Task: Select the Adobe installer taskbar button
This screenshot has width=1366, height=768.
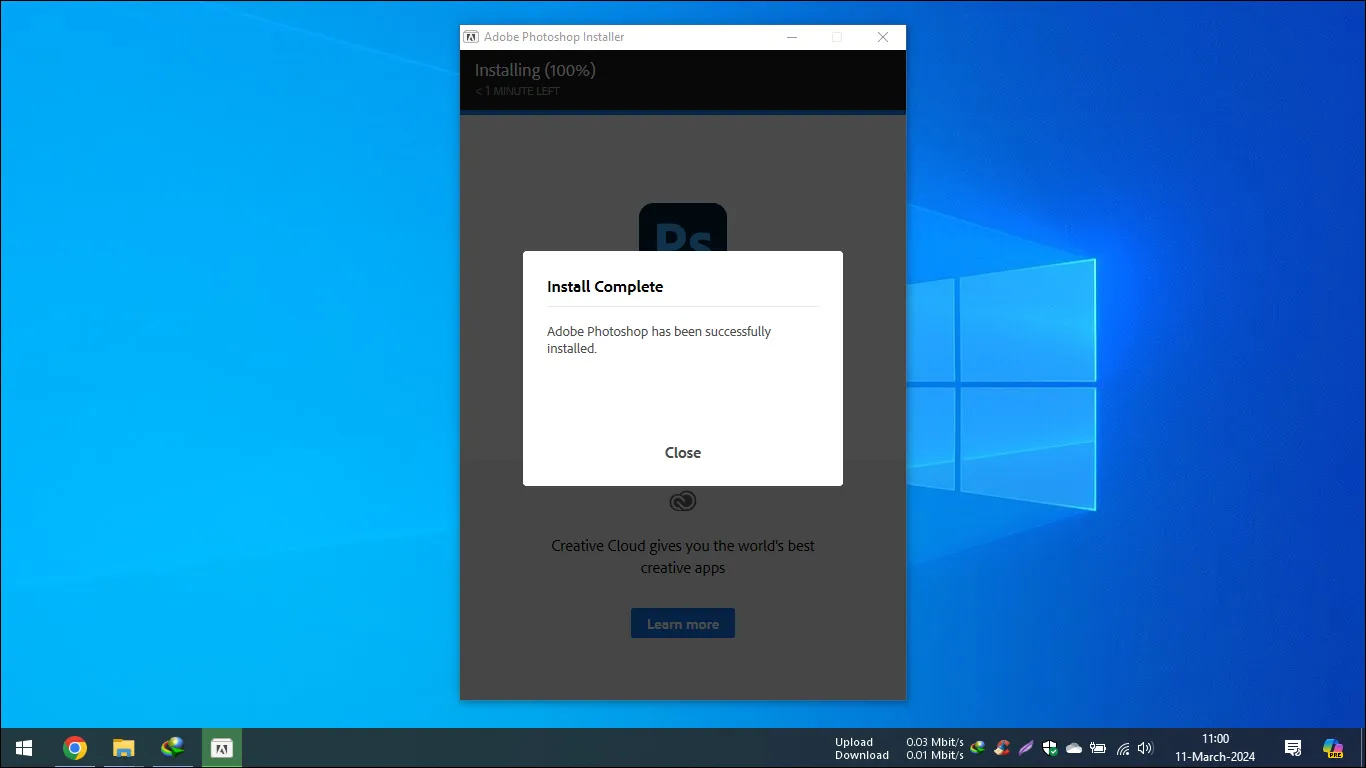Action: point(222,748)
